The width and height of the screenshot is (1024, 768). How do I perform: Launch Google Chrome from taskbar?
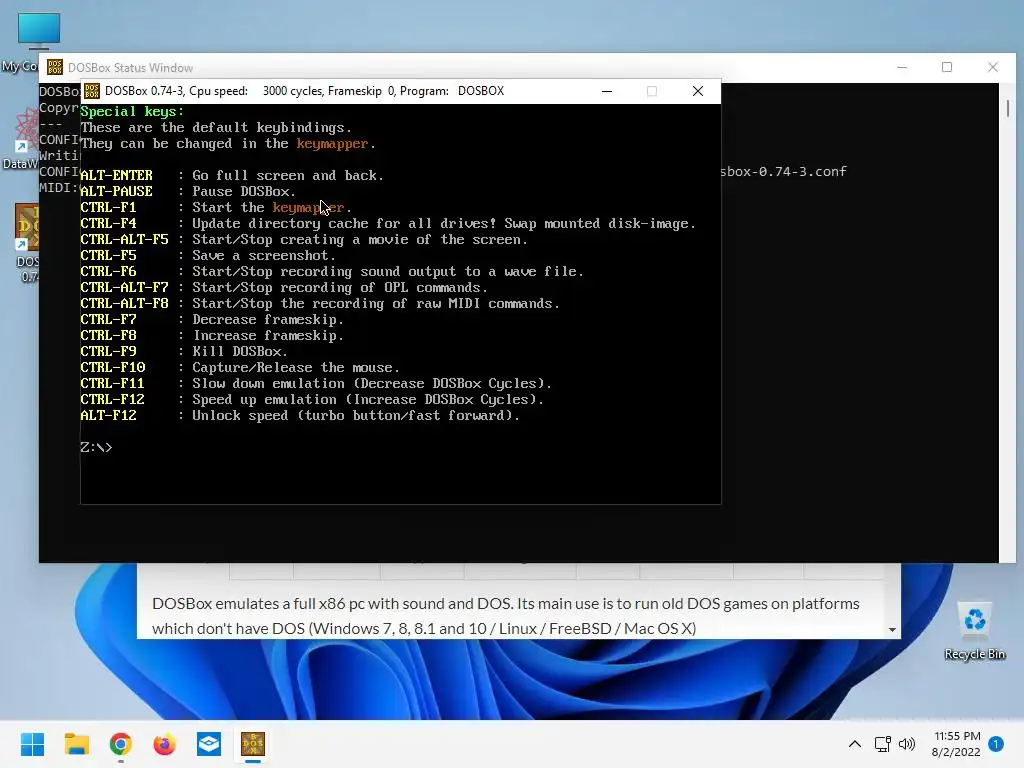pos(121,744)
